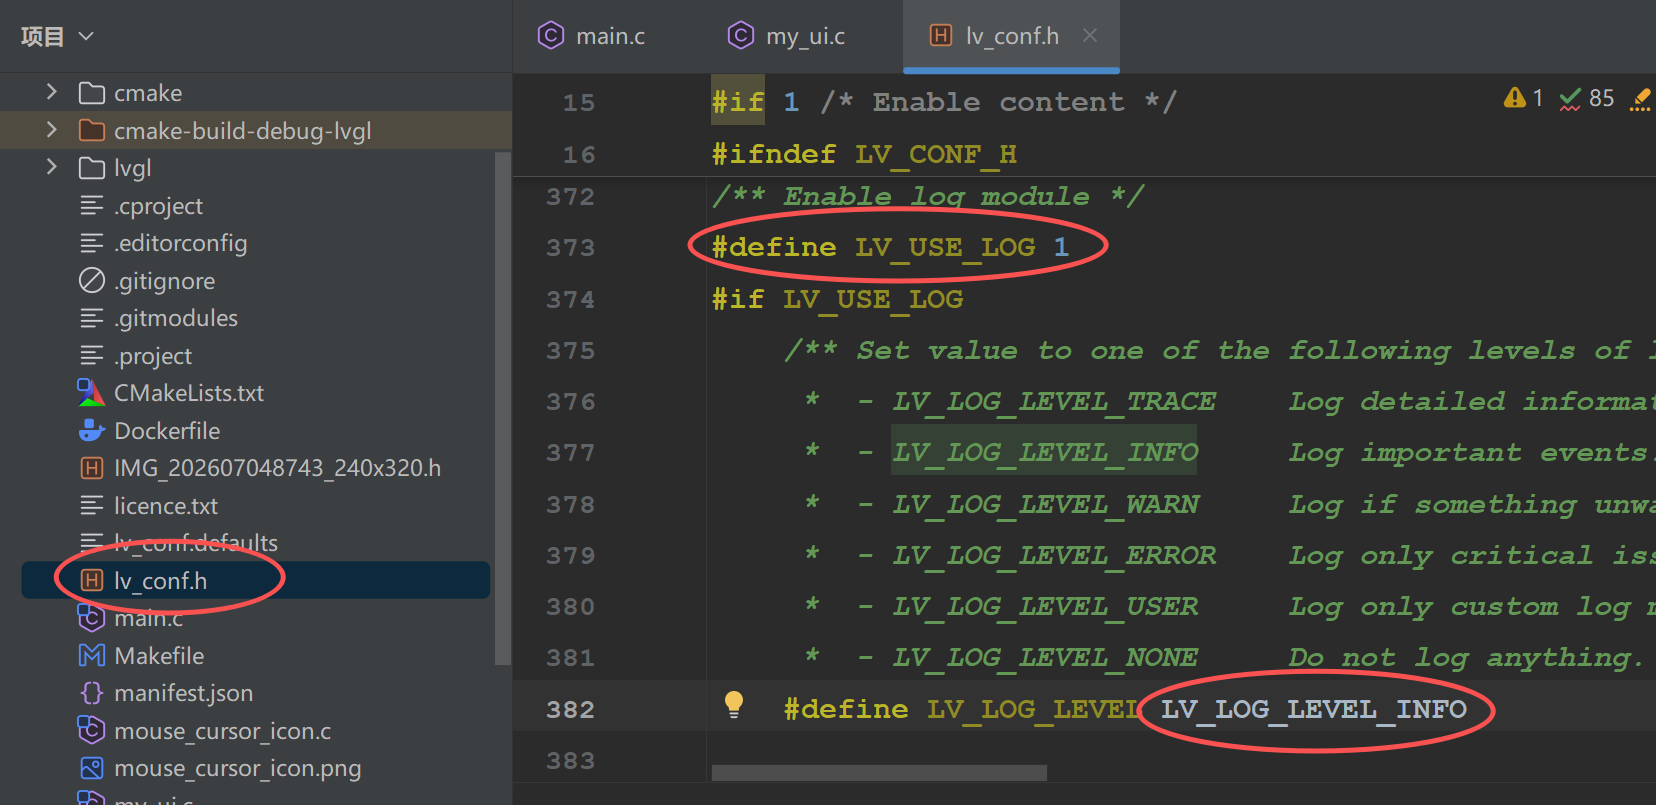
Task: Click line number 373 in gutter
Action: point(570,247)
